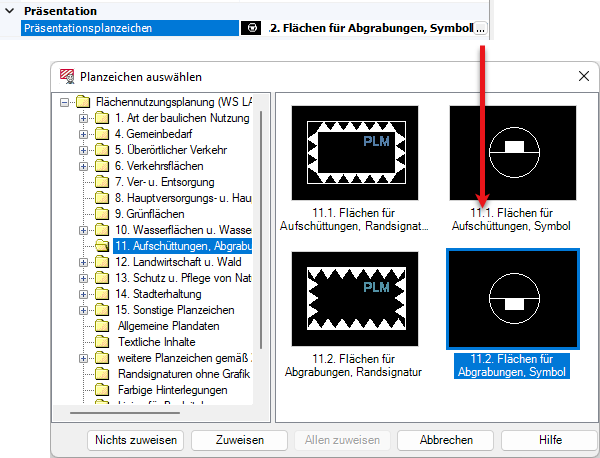Expand the 6. Verkehrsflächen tree node

click(x=83, y=166)
